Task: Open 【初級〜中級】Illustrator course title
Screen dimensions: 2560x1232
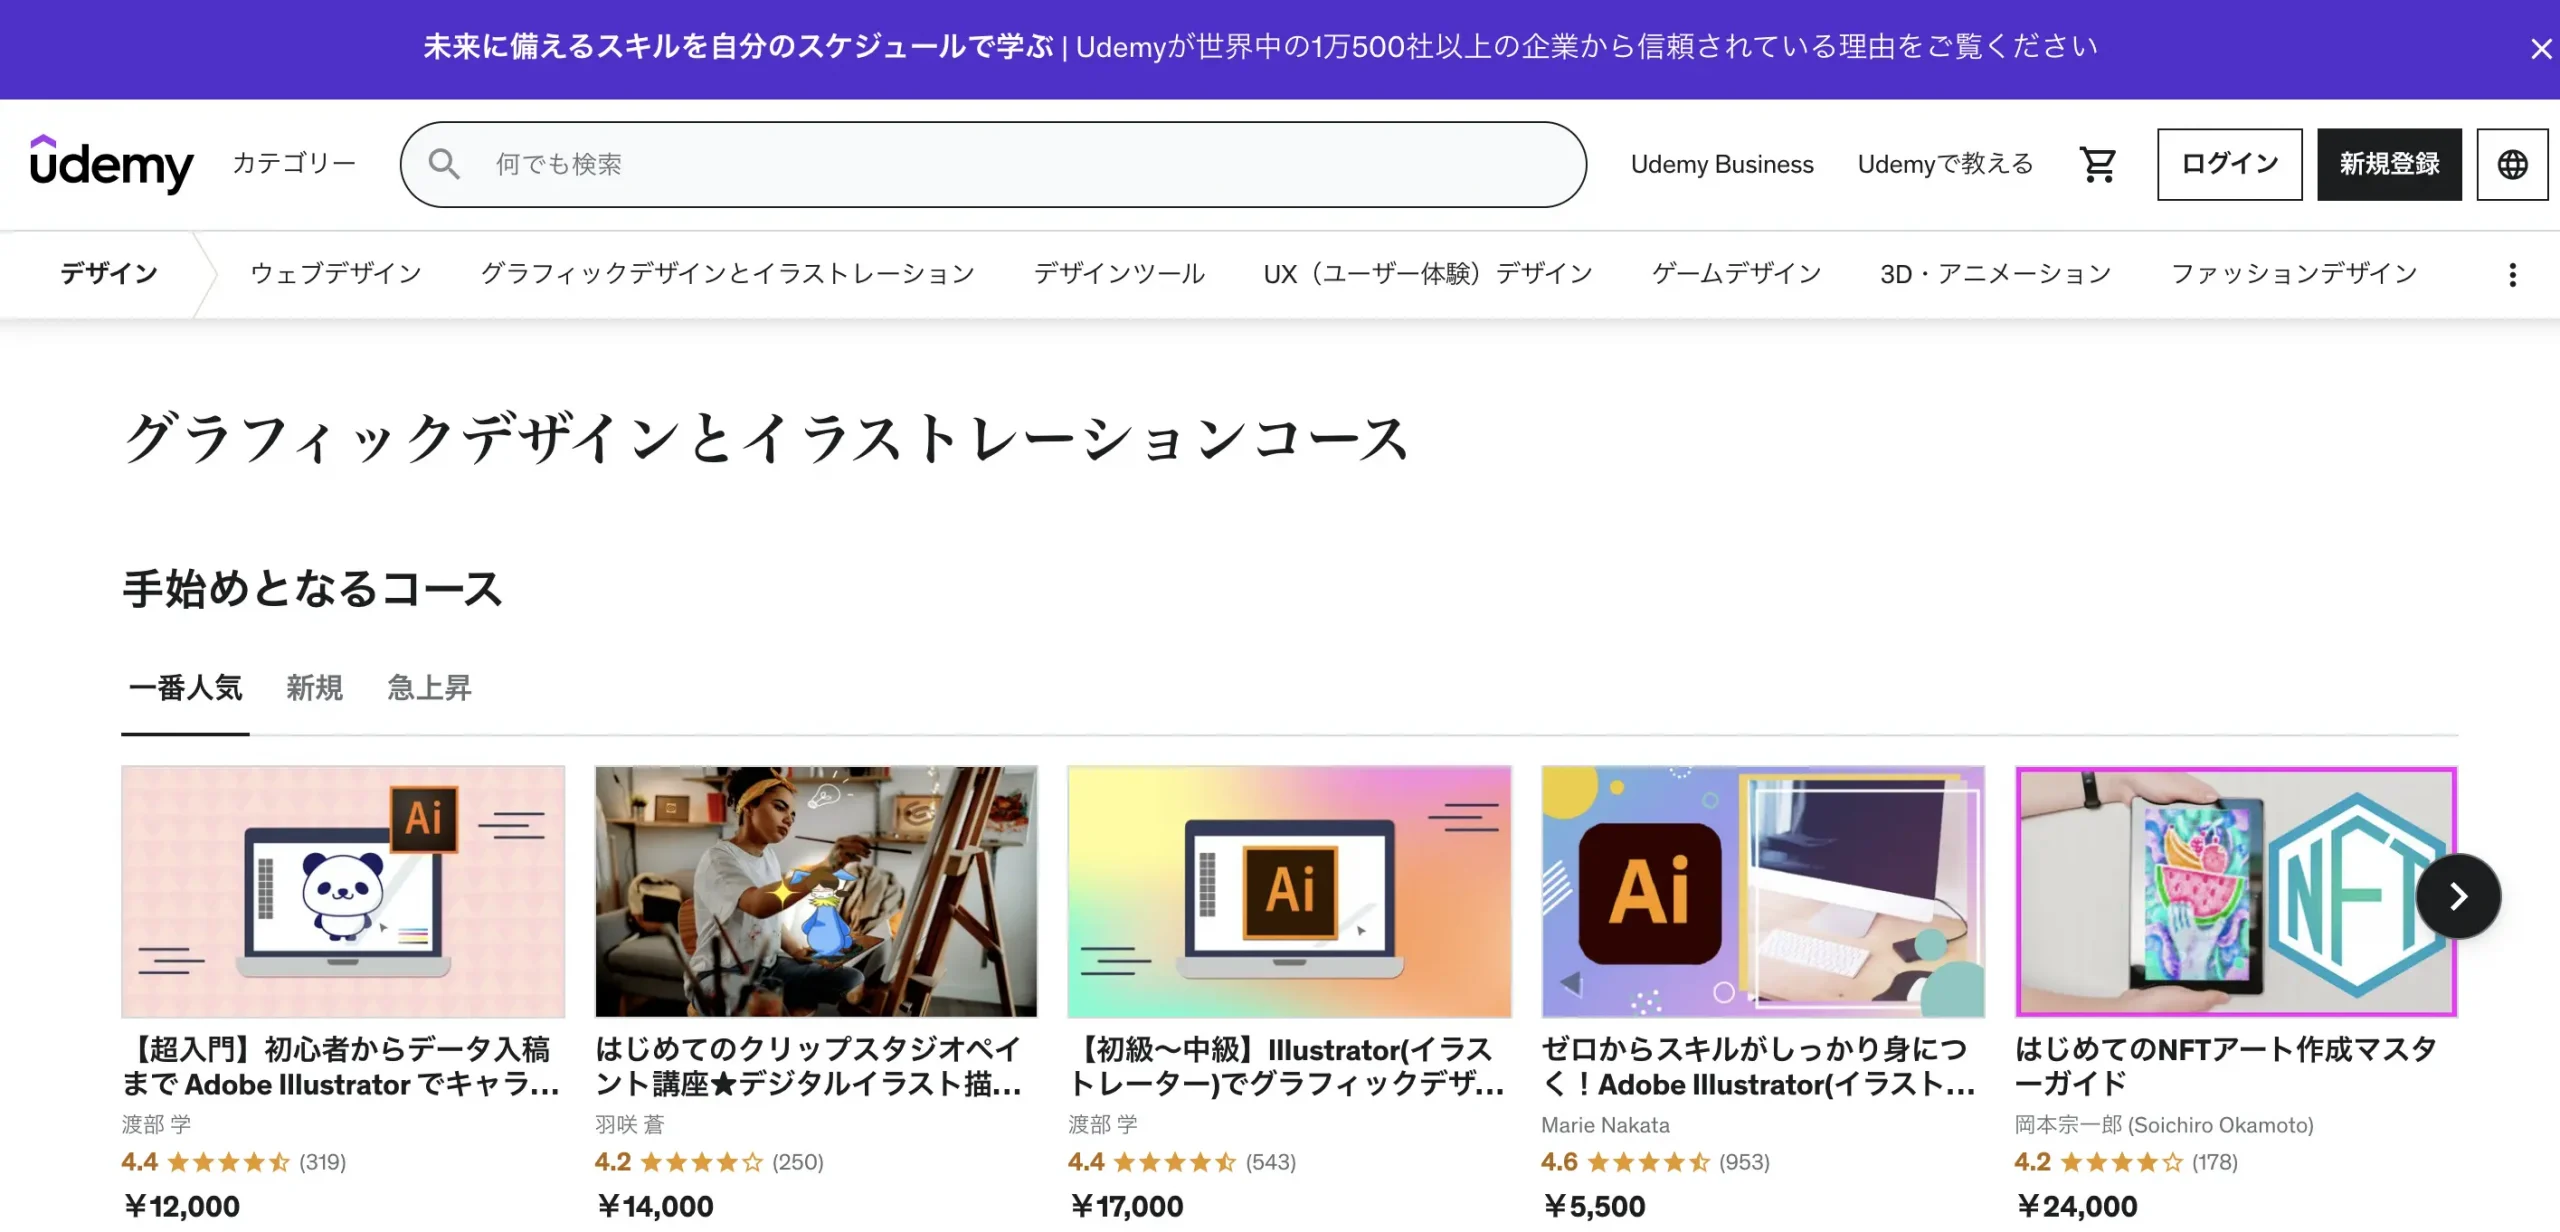Action: 1286,1067
